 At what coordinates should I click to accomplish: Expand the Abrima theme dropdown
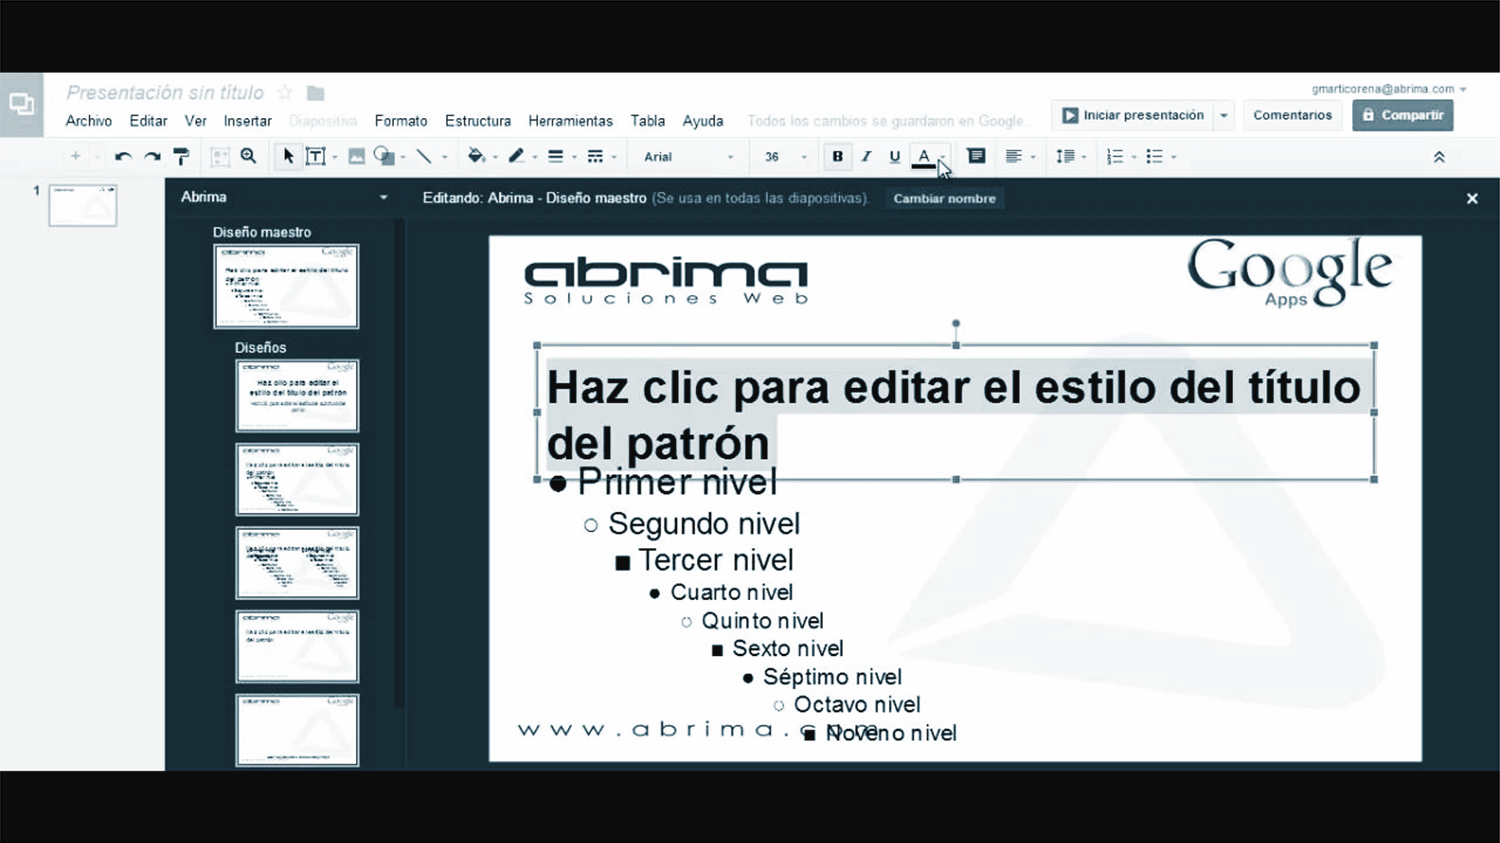click(x=383, y=198)
